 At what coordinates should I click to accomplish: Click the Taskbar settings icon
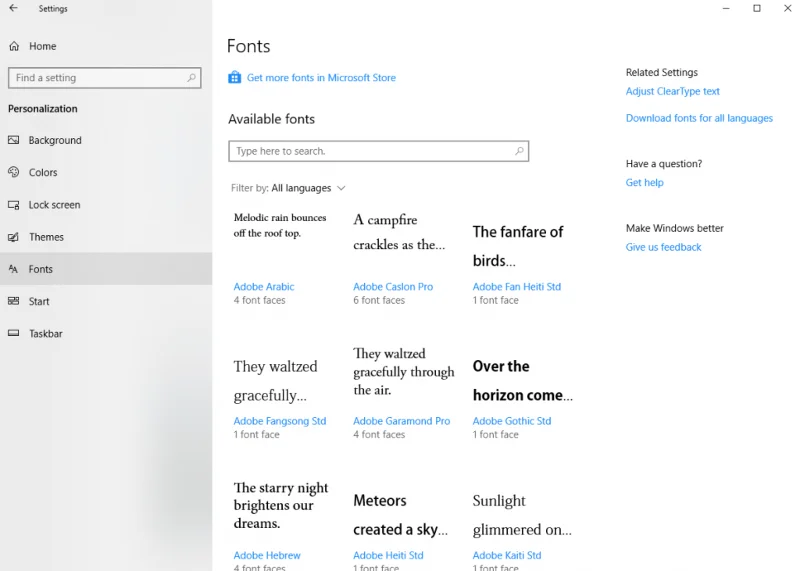(14, 333)
